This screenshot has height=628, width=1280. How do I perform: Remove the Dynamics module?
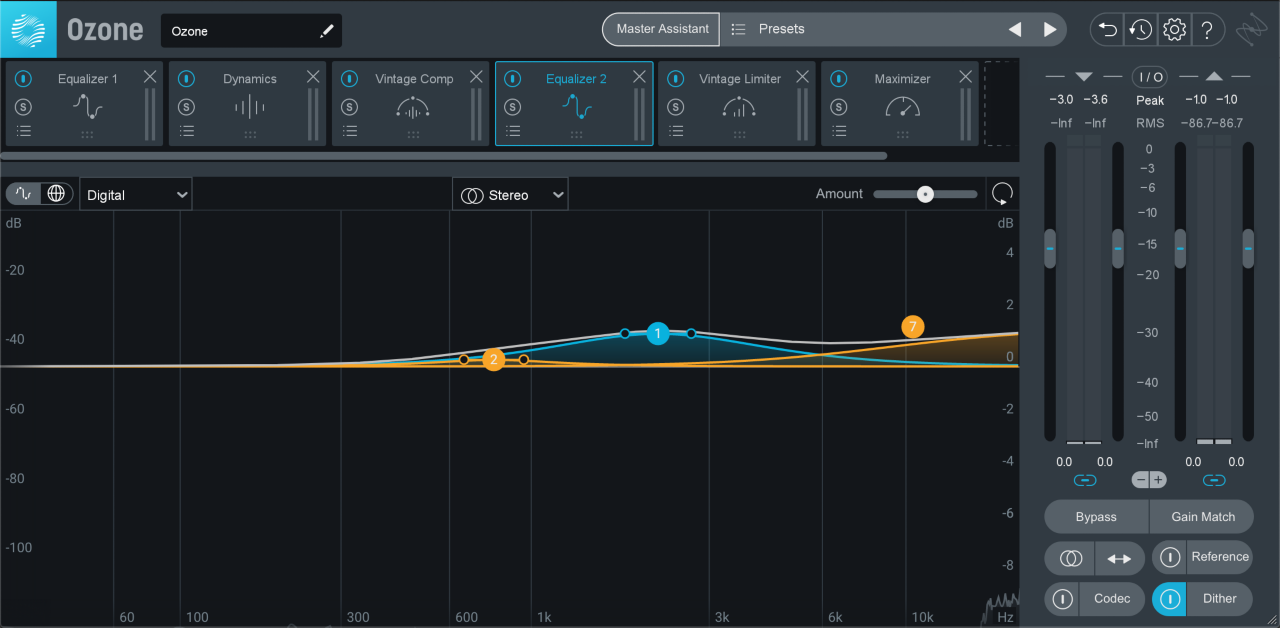pyautogui.click(x=313, y=77)
